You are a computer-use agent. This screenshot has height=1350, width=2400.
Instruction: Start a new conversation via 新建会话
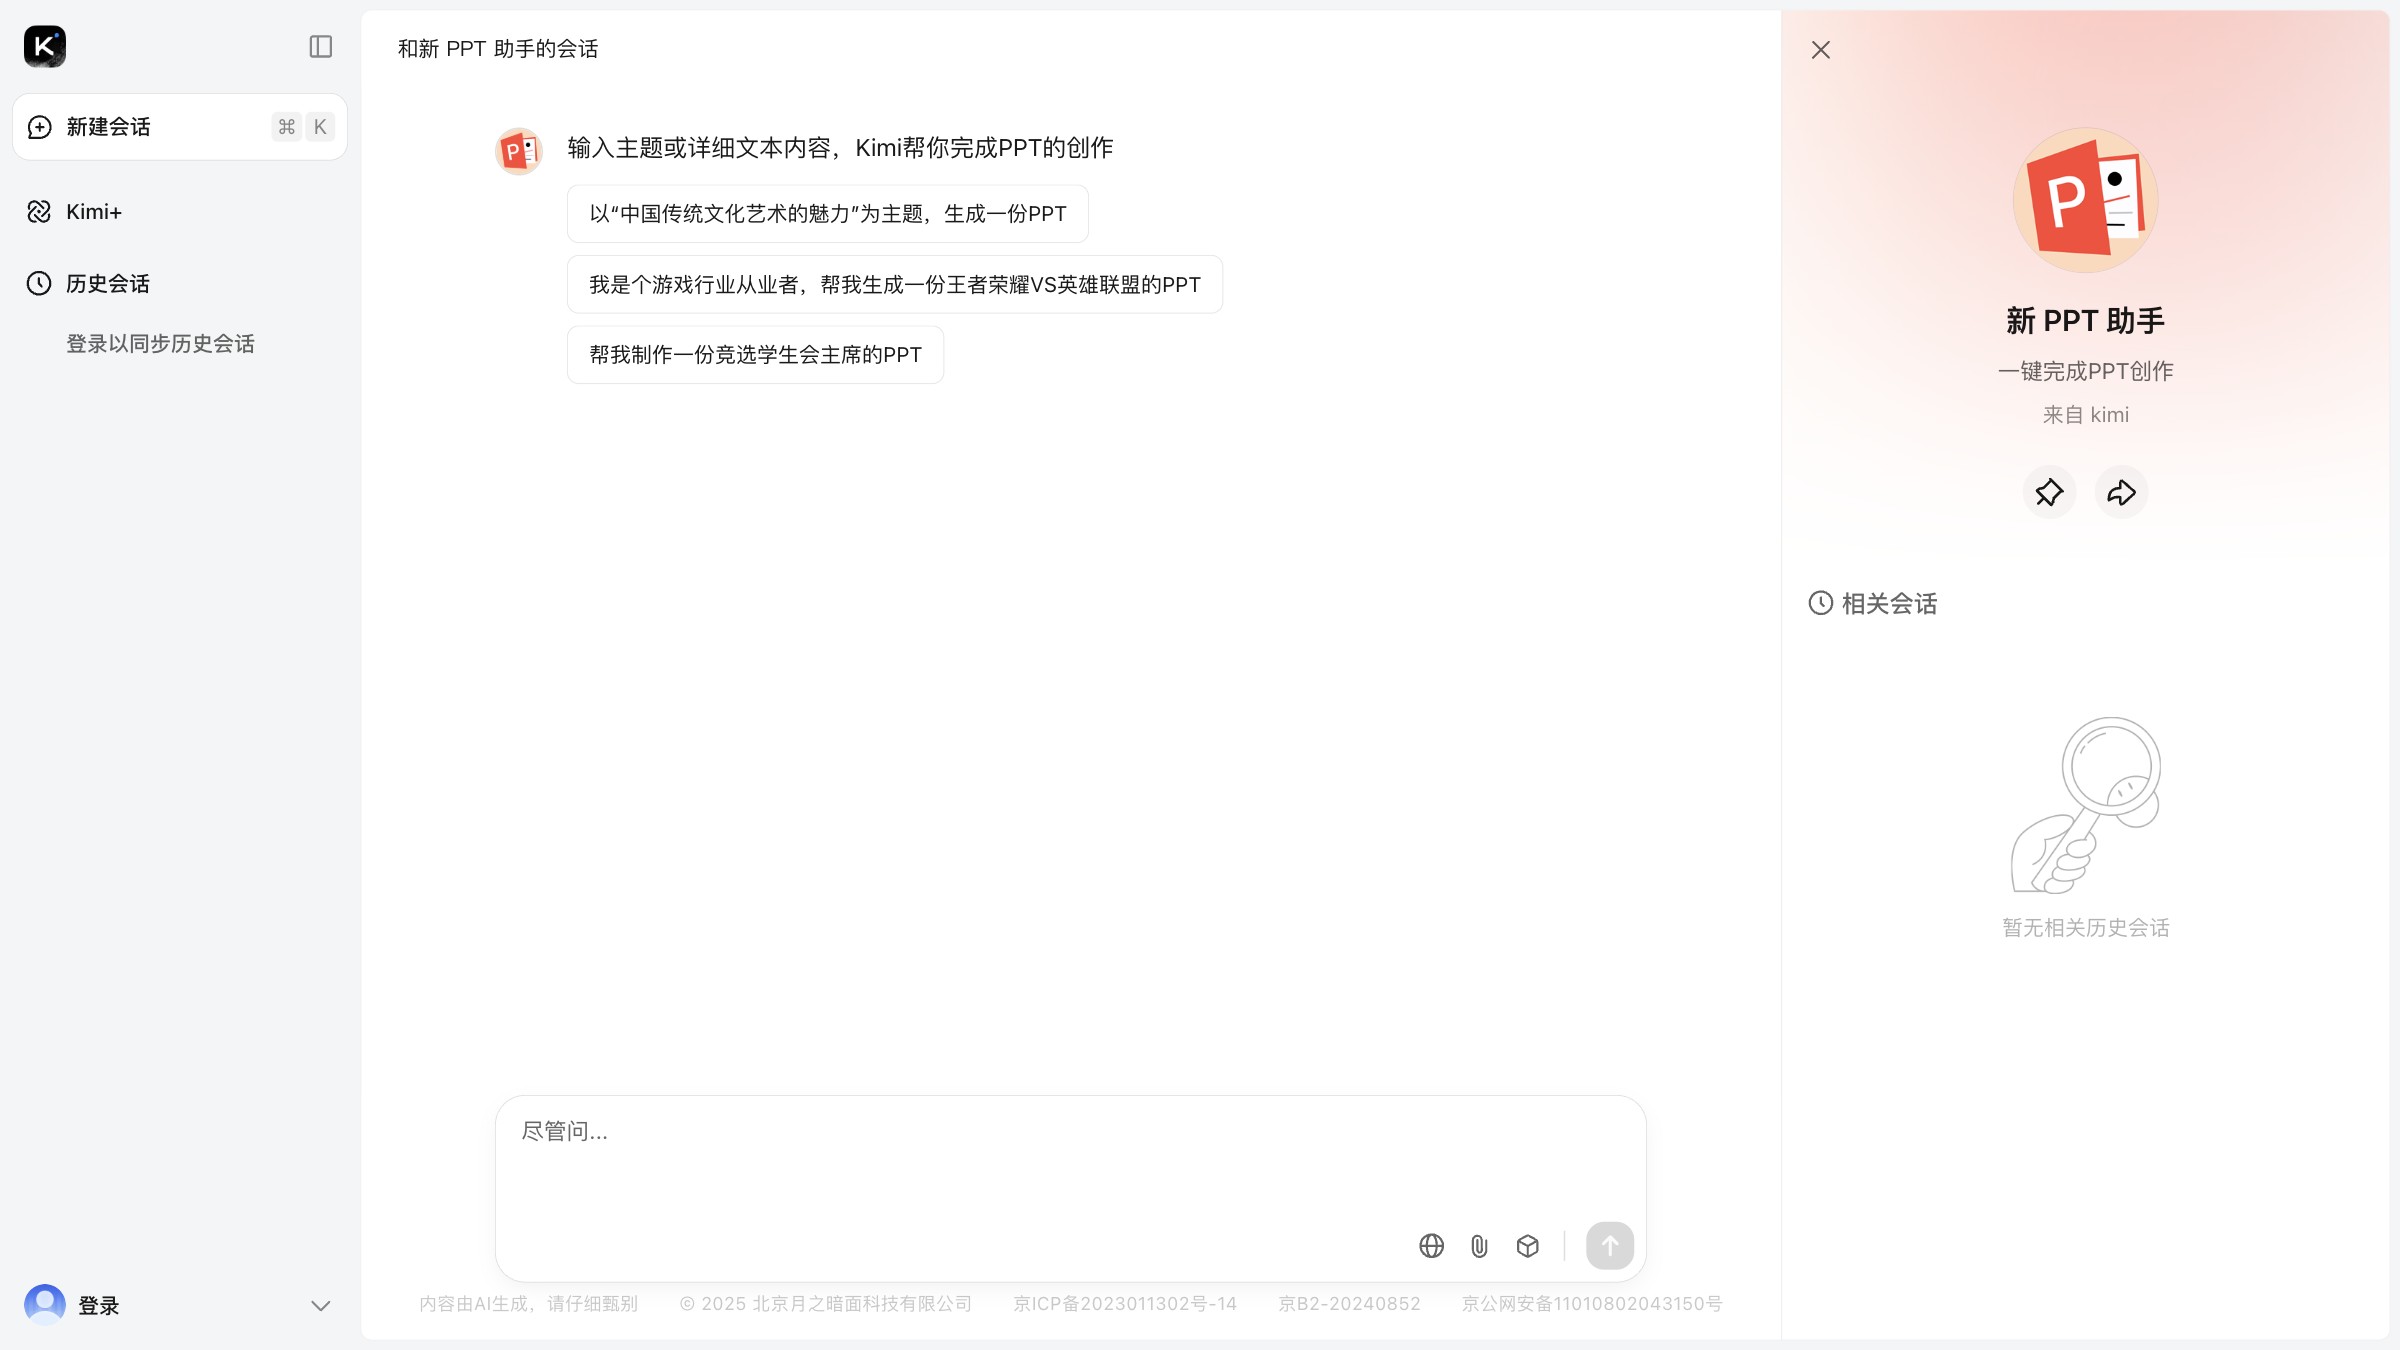point(110,126)
